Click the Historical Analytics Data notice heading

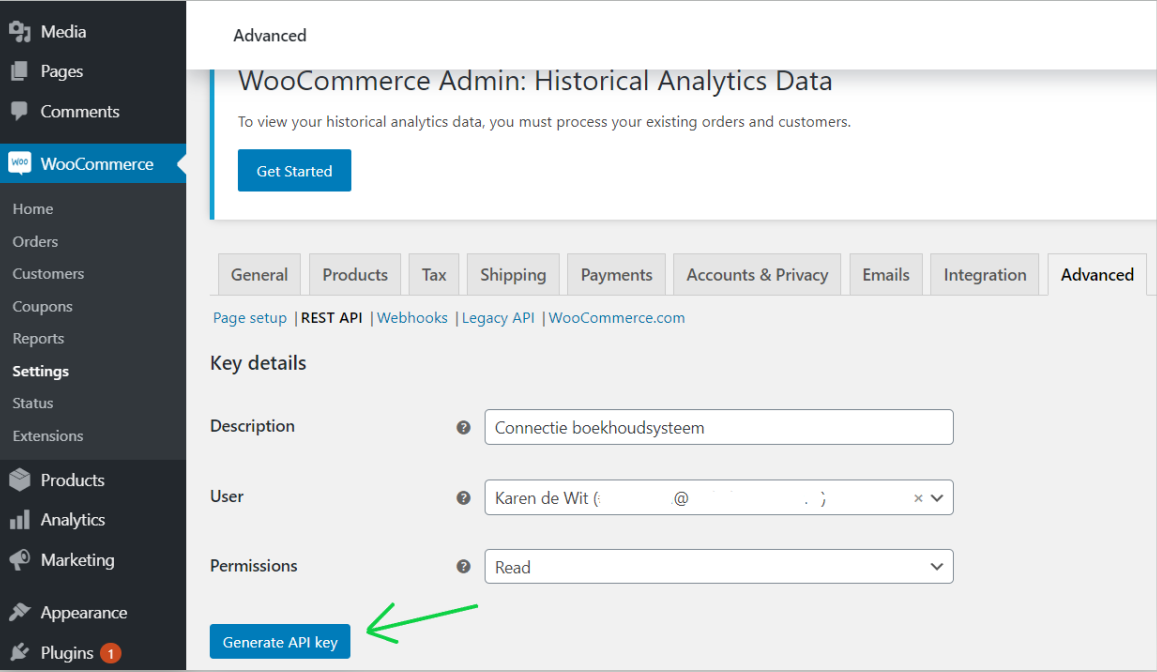pyautogui.click(x=535, y=80)
